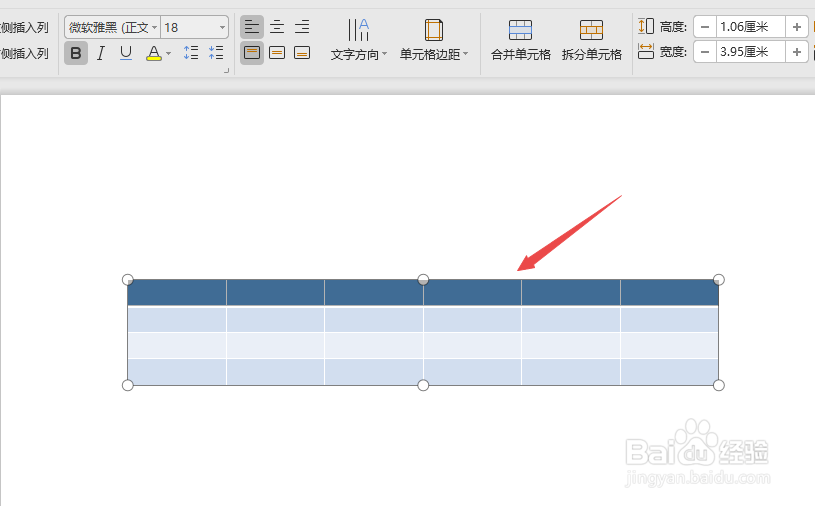The width and height of the screenshot is (815, 506).
Task: Edit the height value 1.06厘米
Action: (751, 27)
